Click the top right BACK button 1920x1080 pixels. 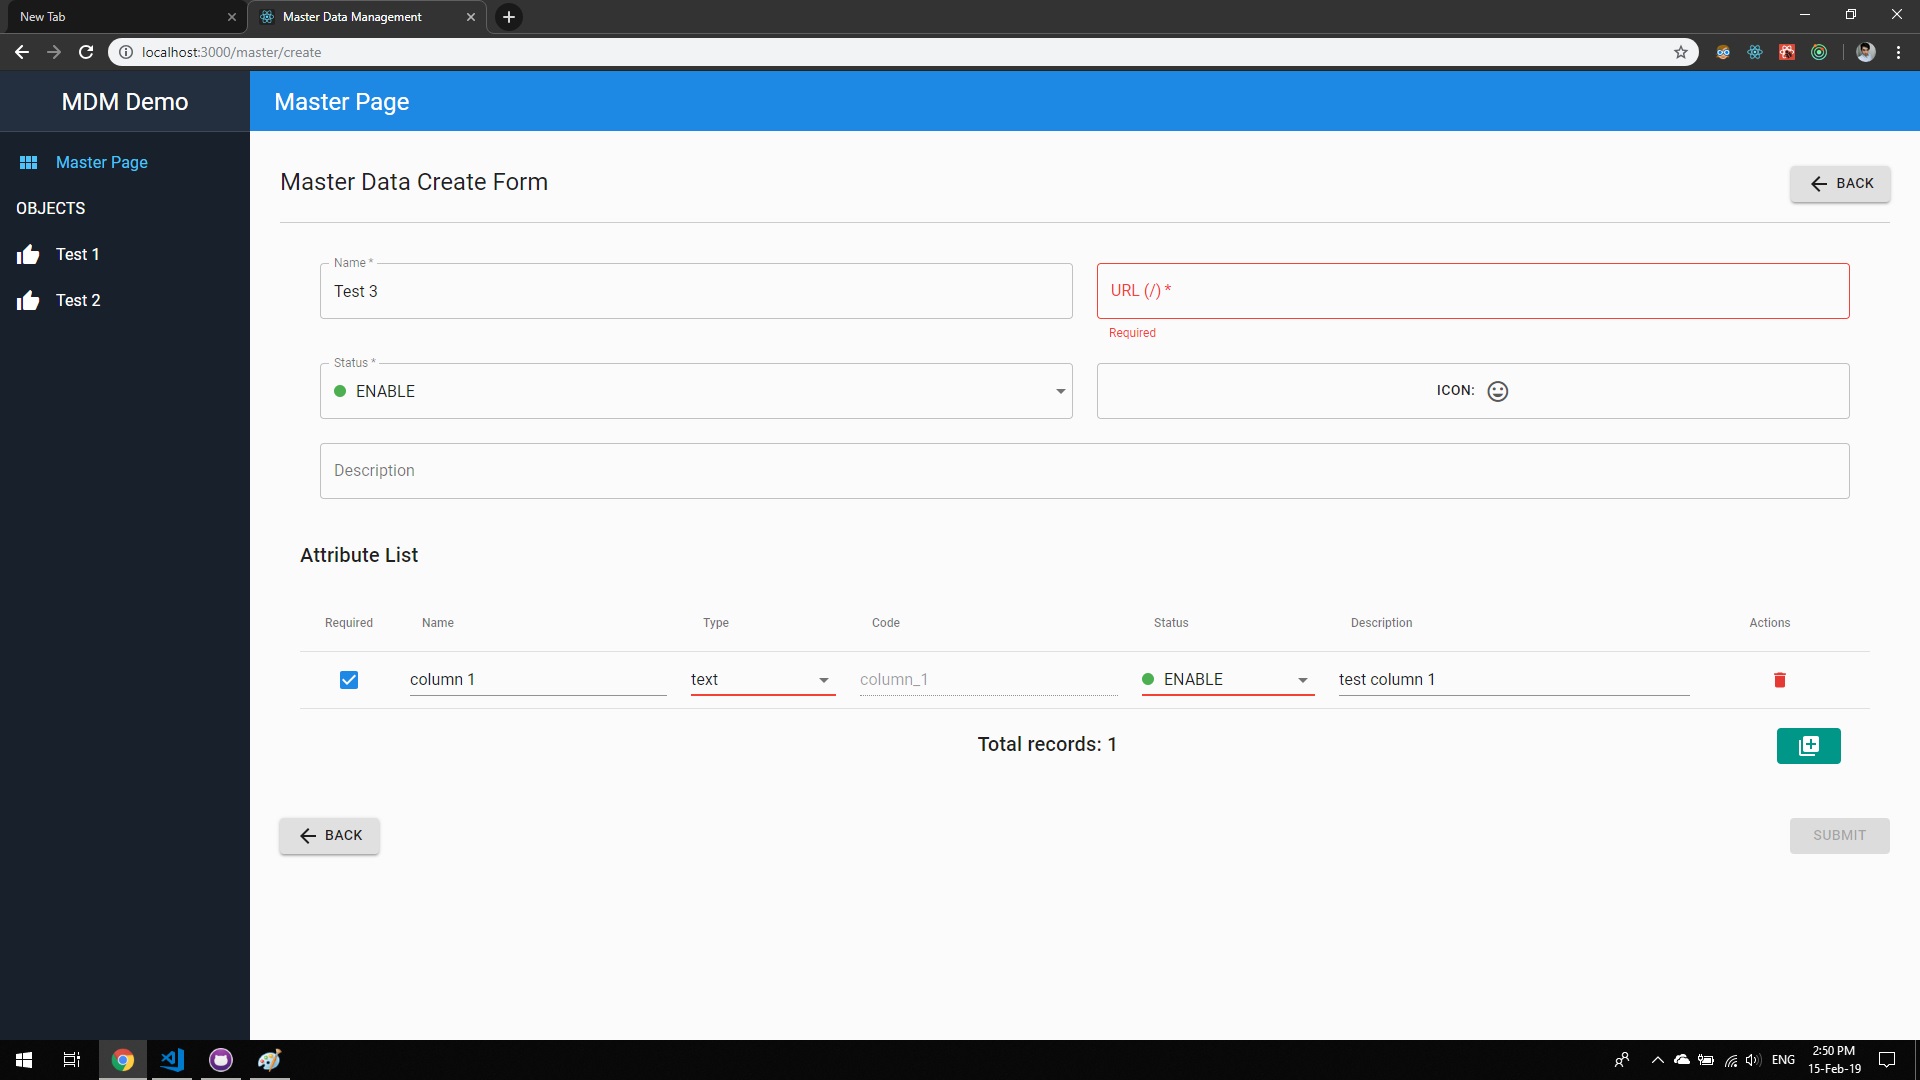pyautogui.click(x=1839, y=184)
